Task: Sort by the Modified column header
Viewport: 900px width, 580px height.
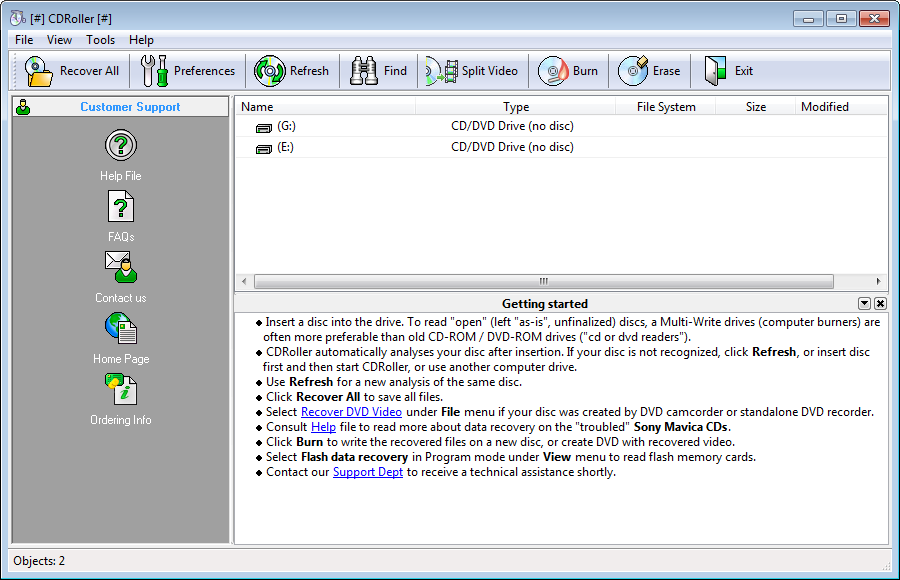Action: tap(841, 107)
